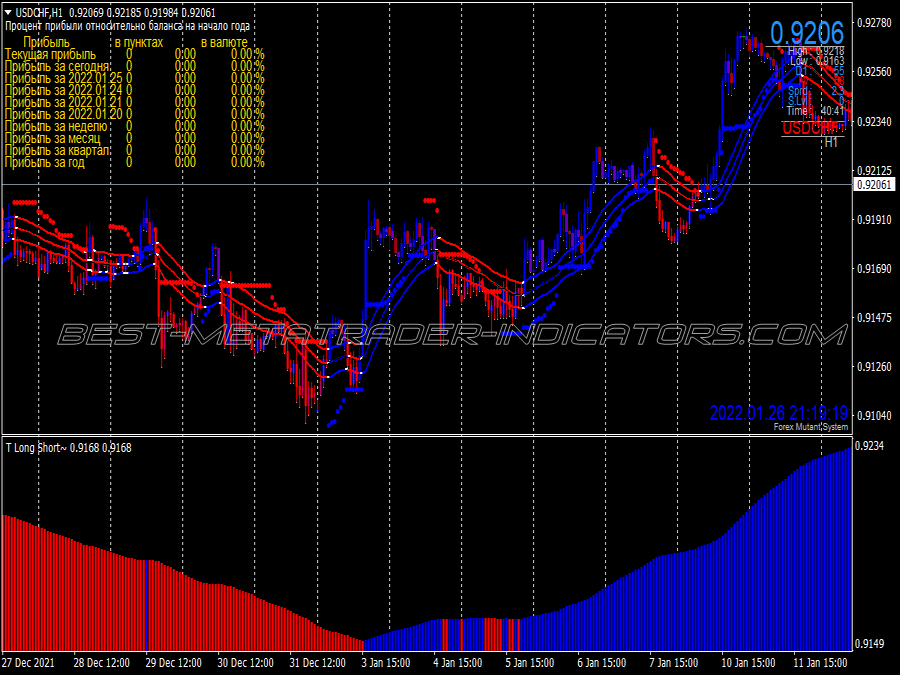Click the blue 2022.01.26 21:19:19 timestamp

pos(778,413)
